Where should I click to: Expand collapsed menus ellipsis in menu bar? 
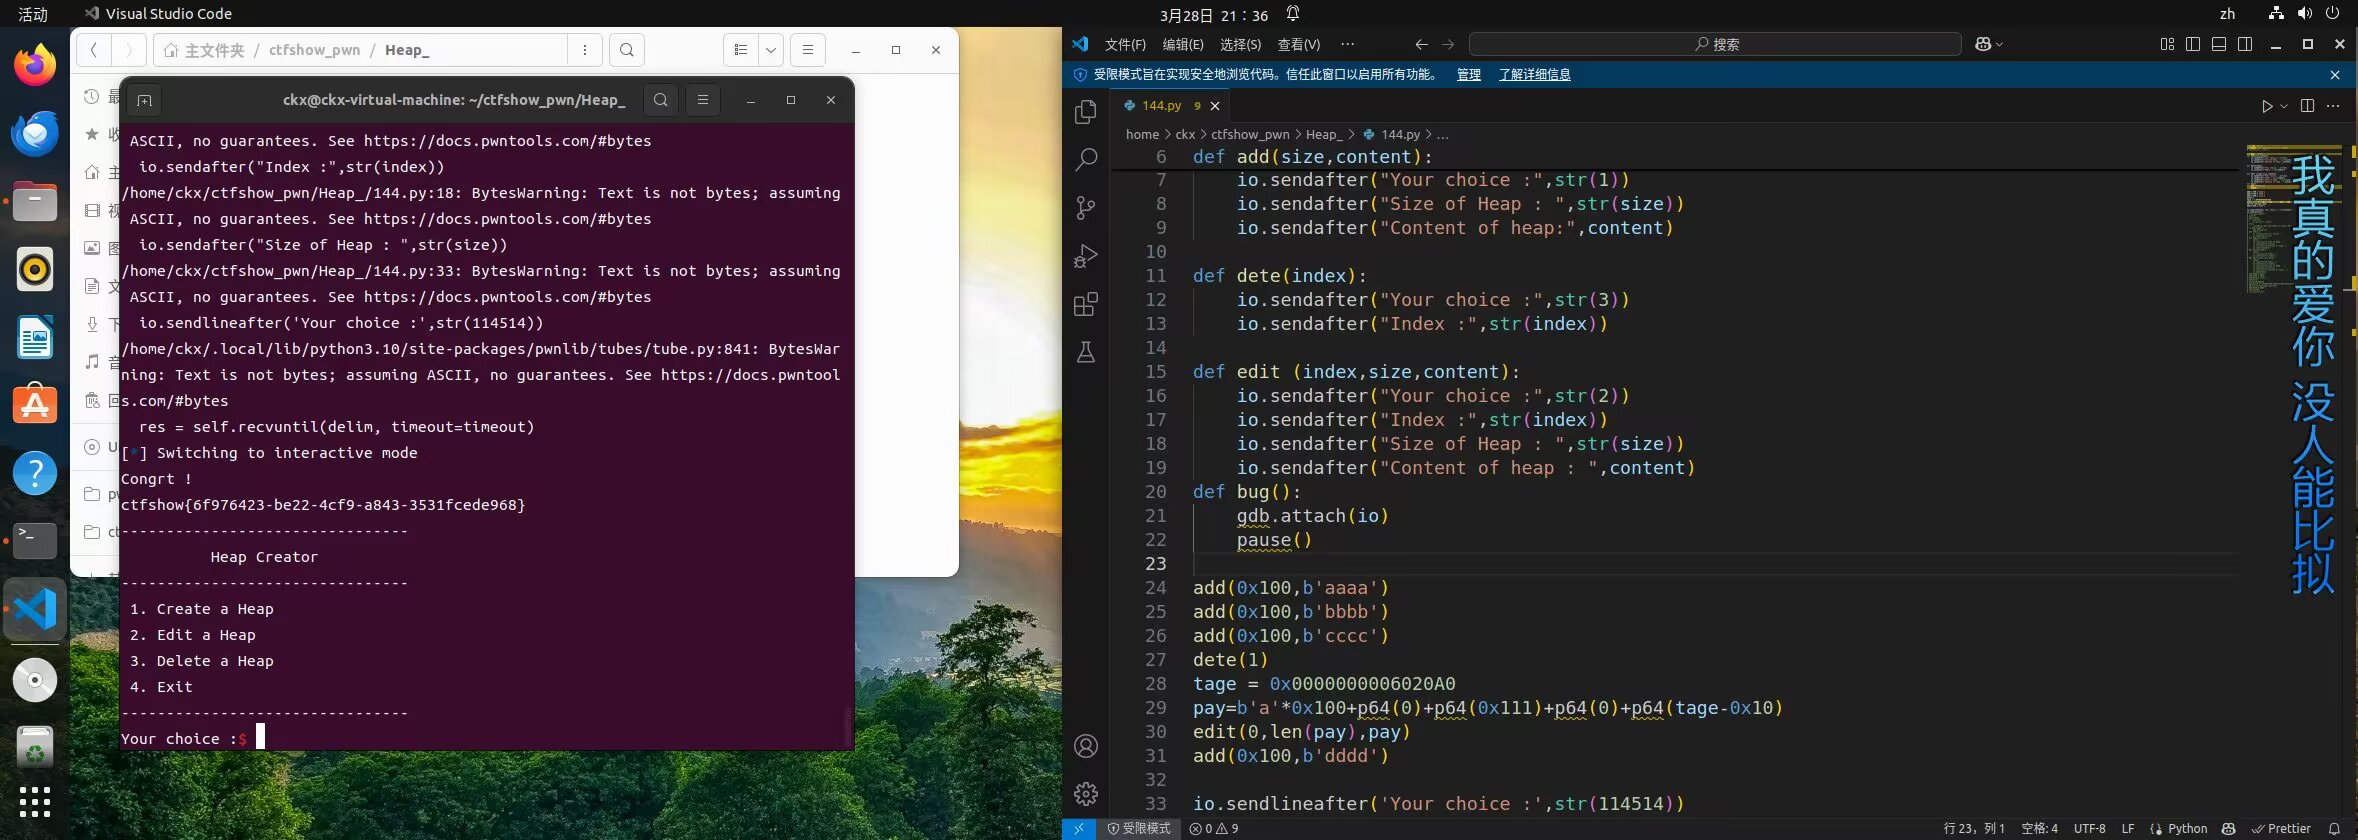click(x=1348, y=44)
